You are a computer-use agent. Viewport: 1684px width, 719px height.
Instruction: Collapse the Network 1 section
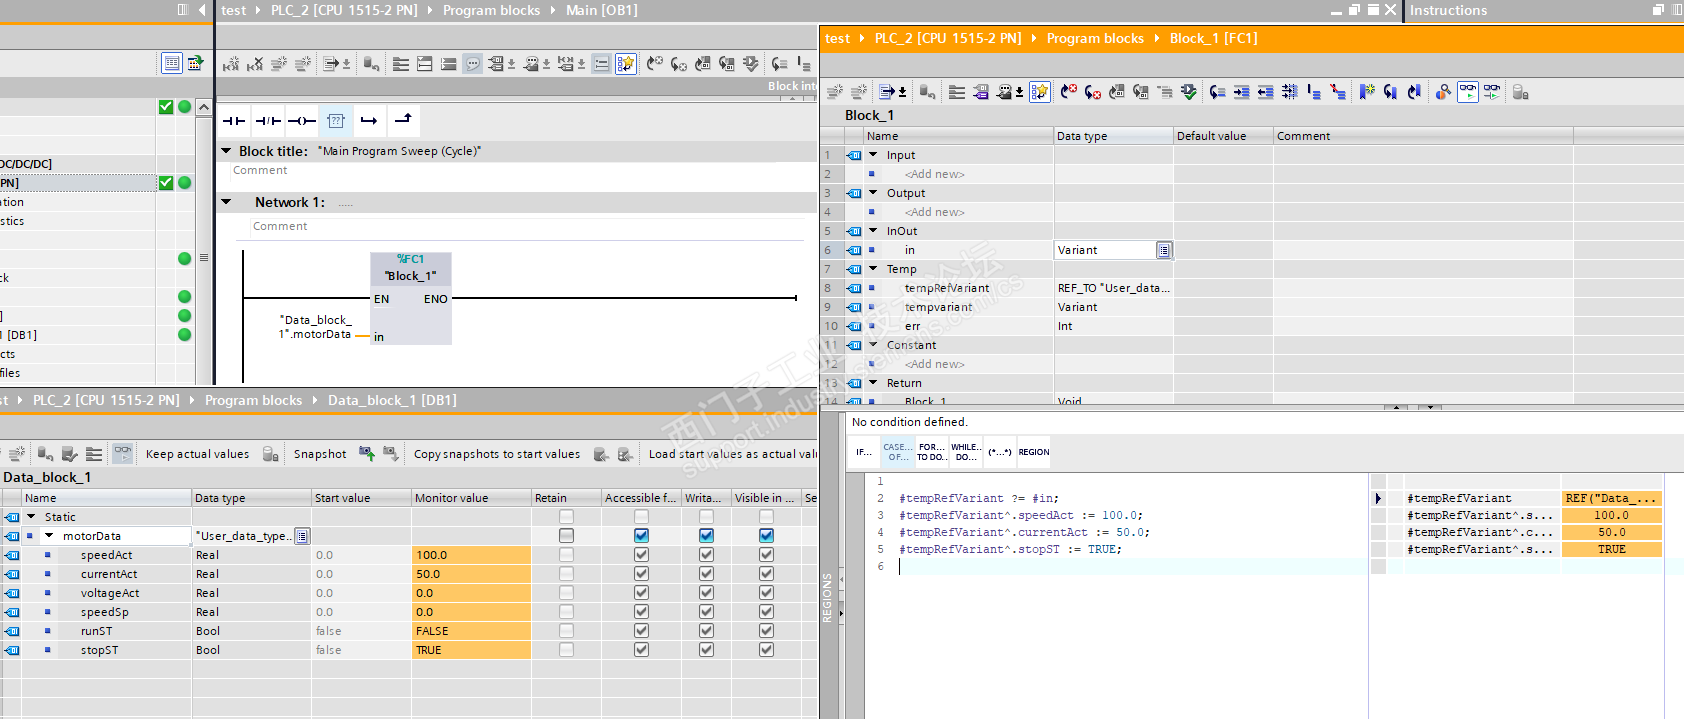(227, 202)
